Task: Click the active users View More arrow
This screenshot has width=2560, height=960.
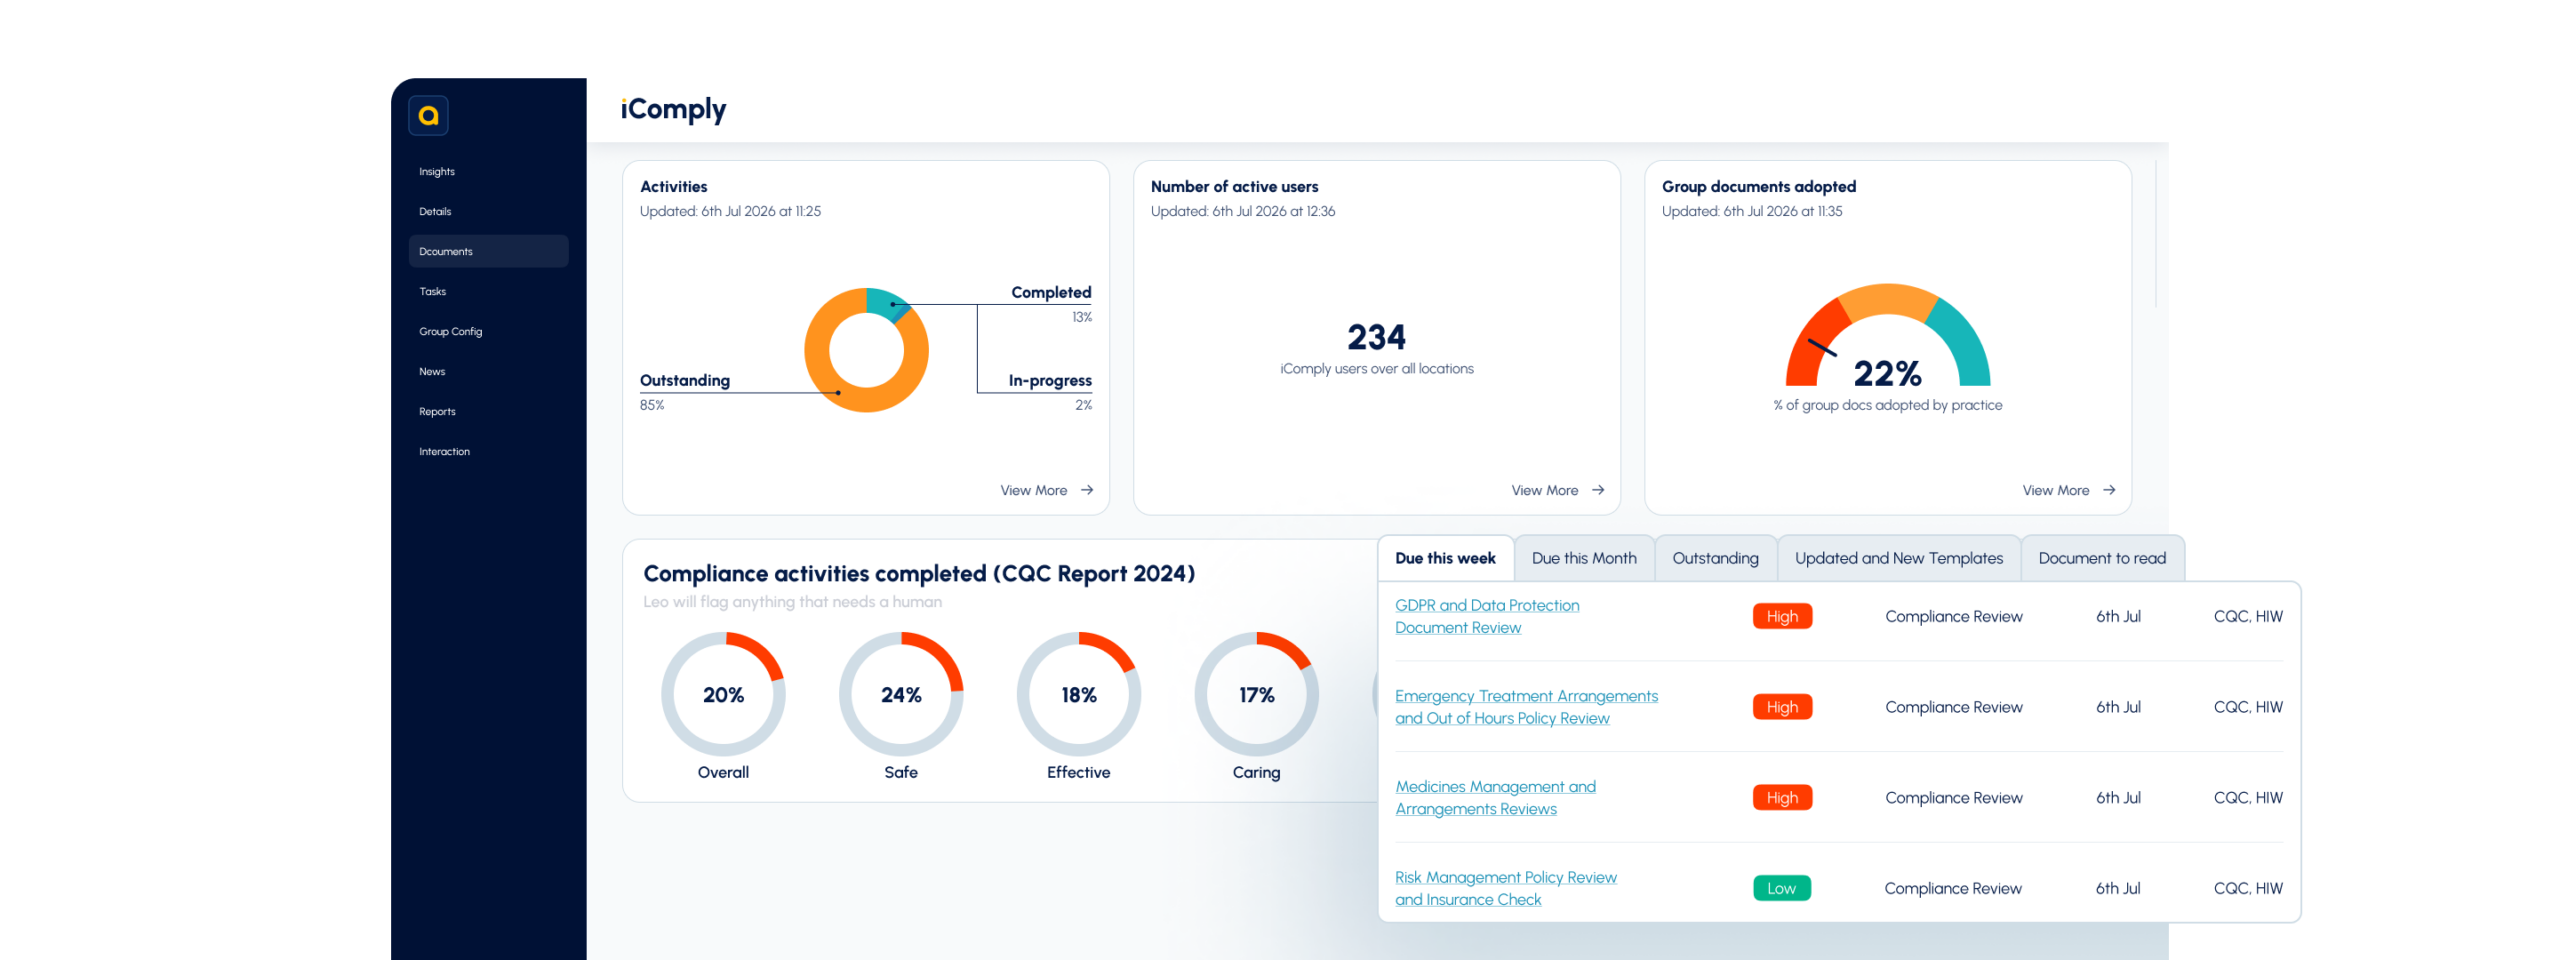Action: (1598, 490)
